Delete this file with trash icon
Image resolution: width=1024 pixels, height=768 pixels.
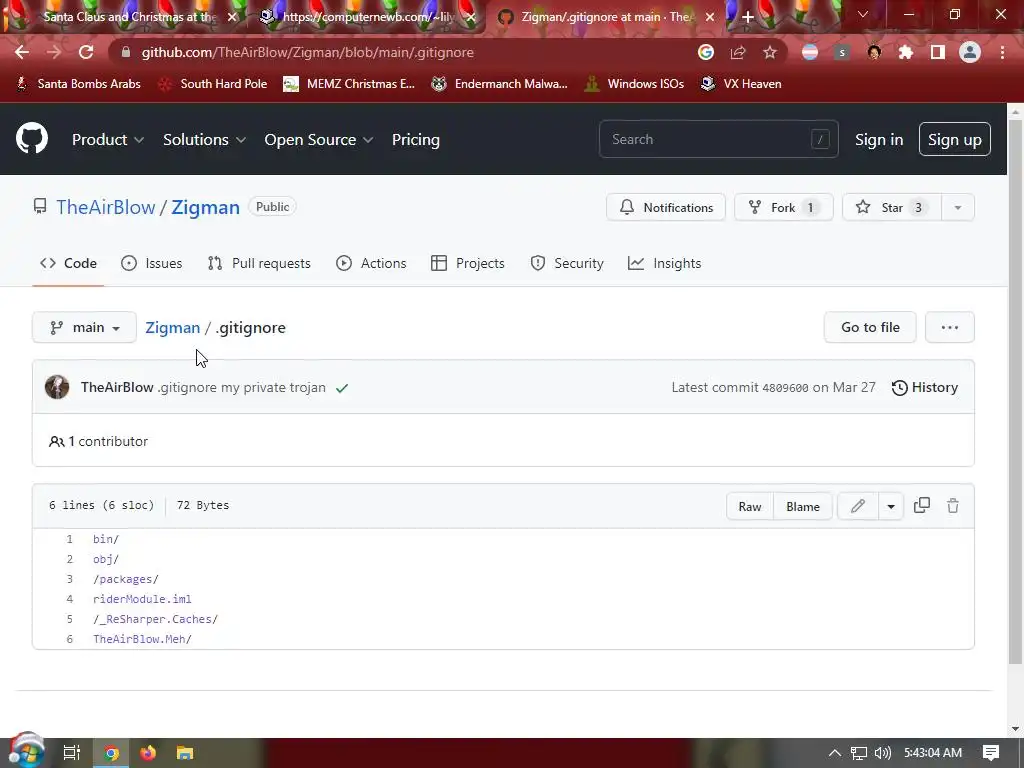[953, 505]
